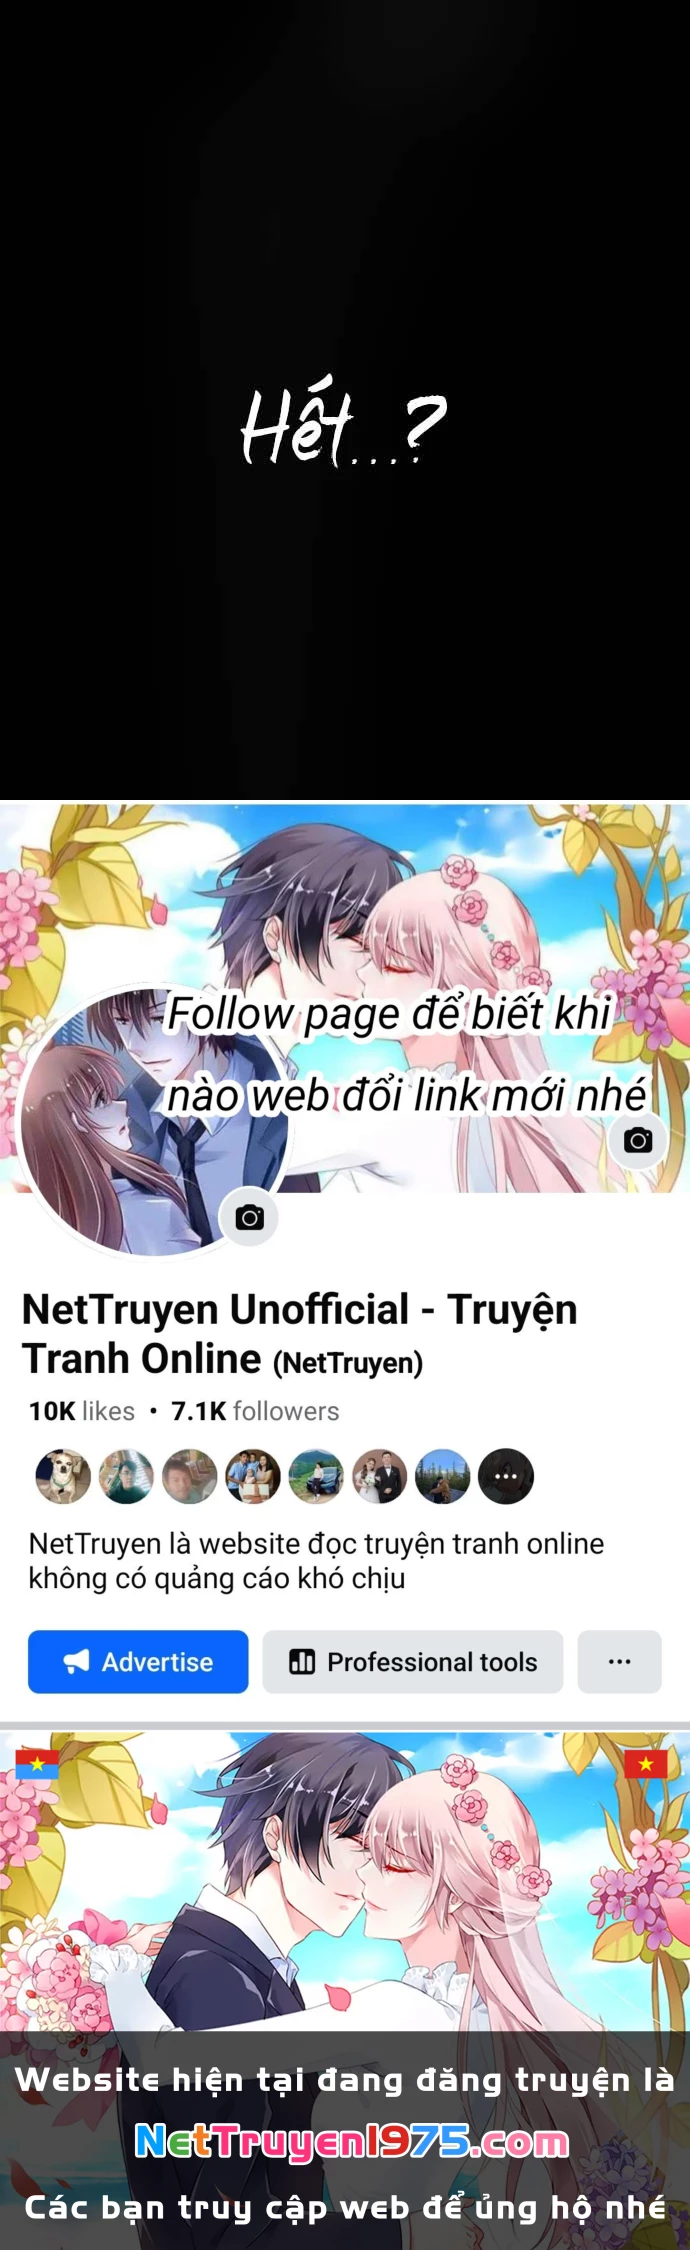The image size is (690, 2250).
Task: Open Professional tools
Action: 413,1661
